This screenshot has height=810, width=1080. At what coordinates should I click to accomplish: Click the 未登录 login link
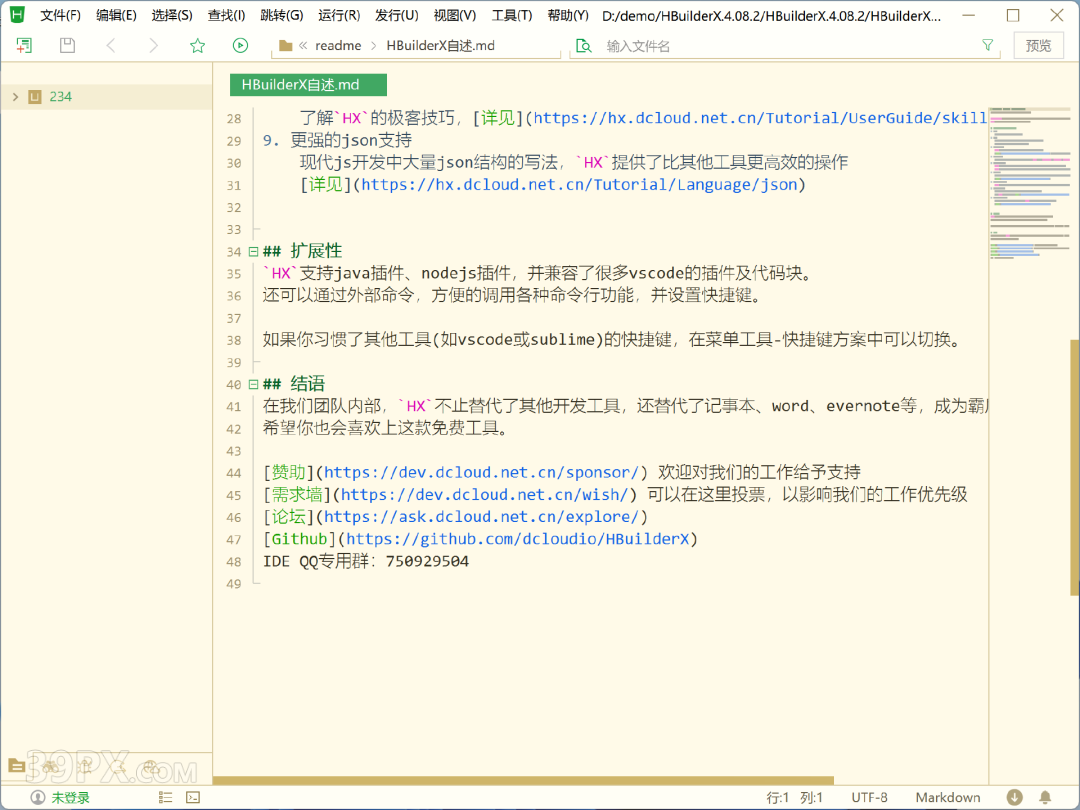click(71, 798)
